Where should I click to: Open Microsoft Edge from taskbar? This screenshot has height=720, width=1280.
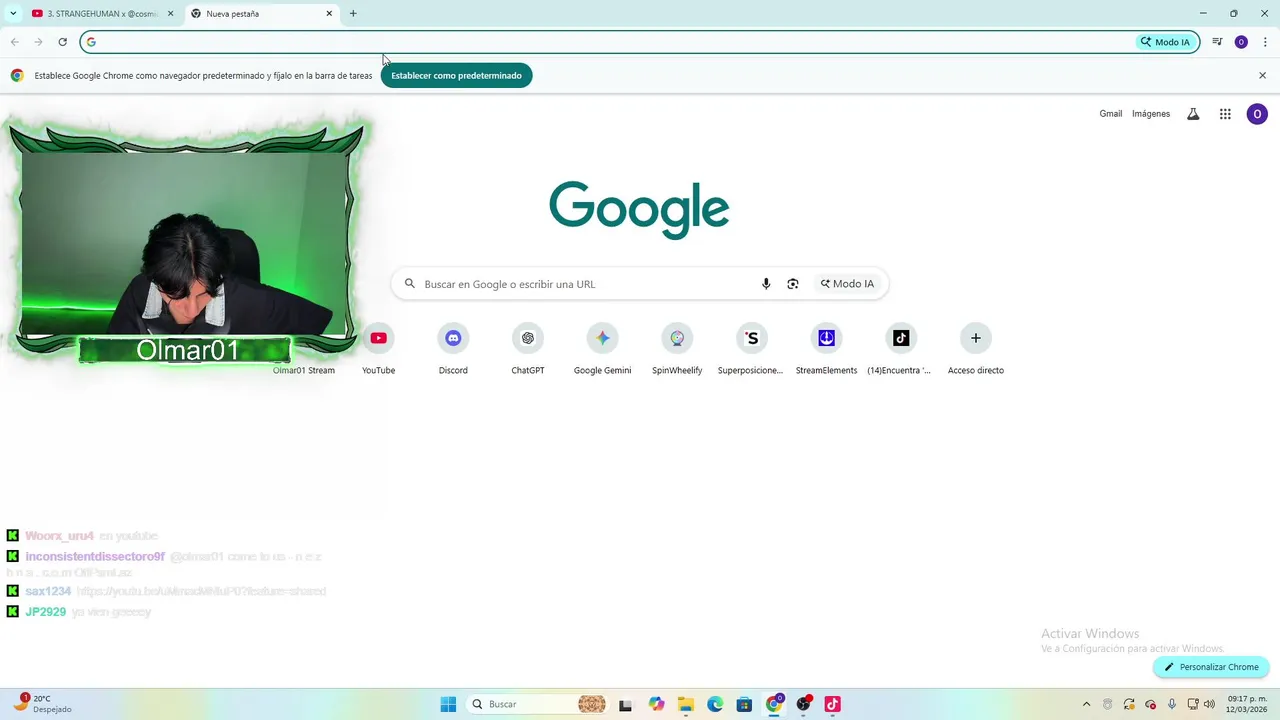click(x=715, y=704)
